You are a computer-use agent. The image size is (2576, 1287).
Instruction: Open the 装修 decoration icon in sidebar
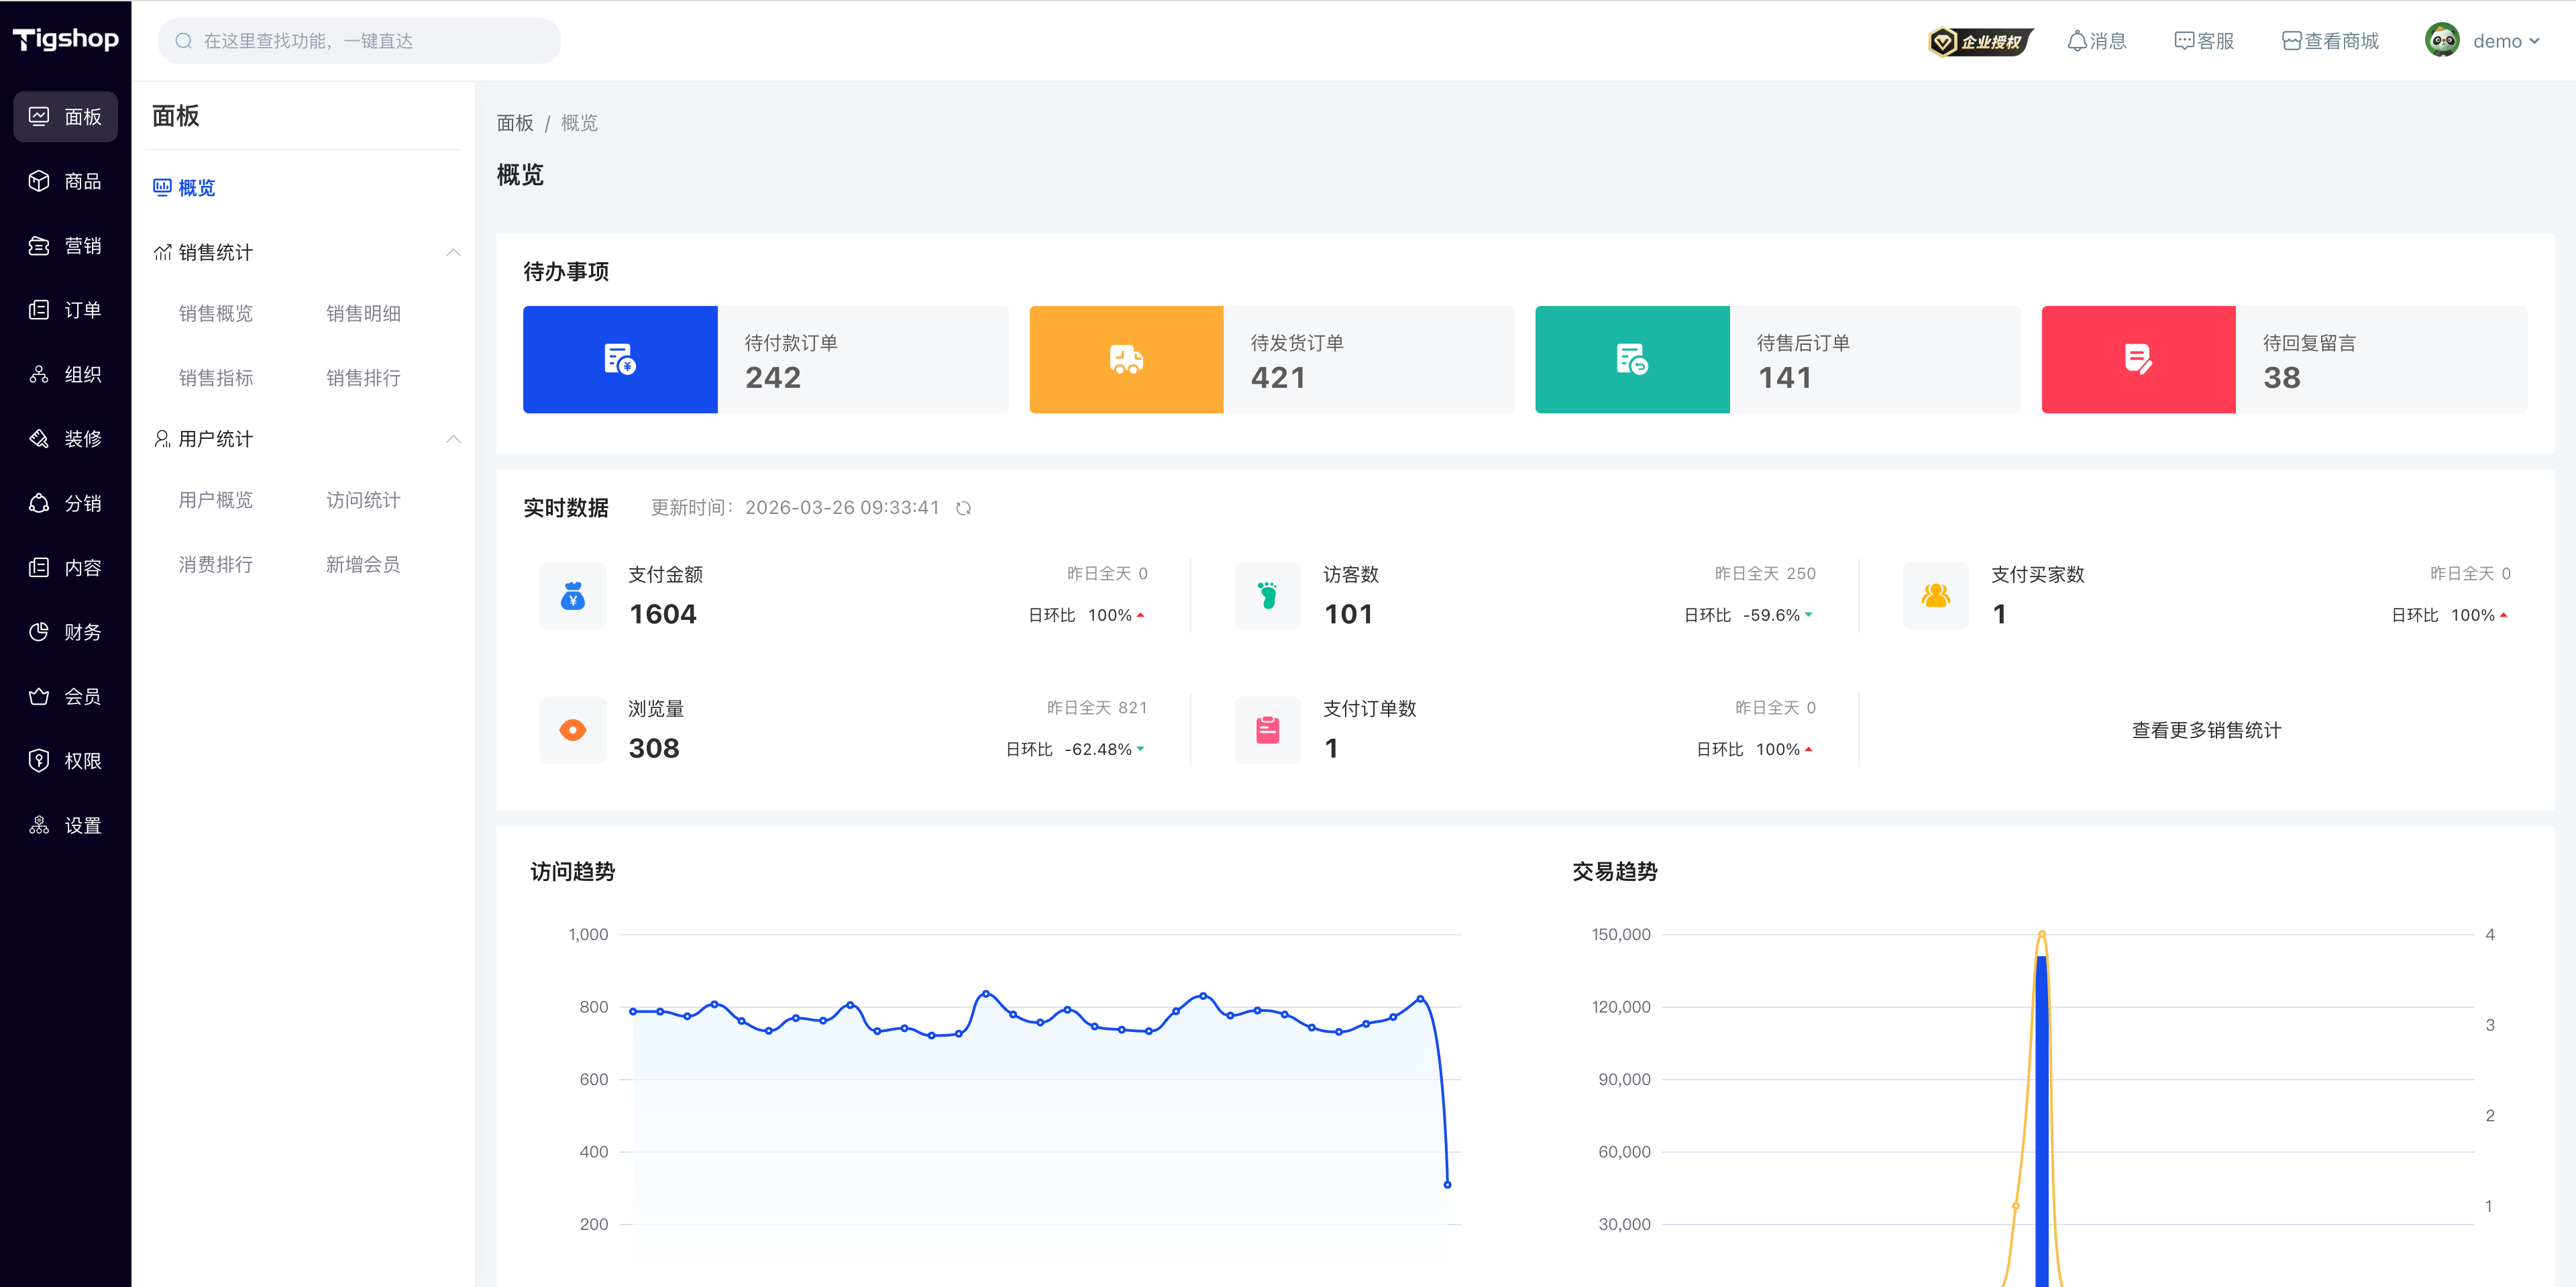(x=39, y=439)
